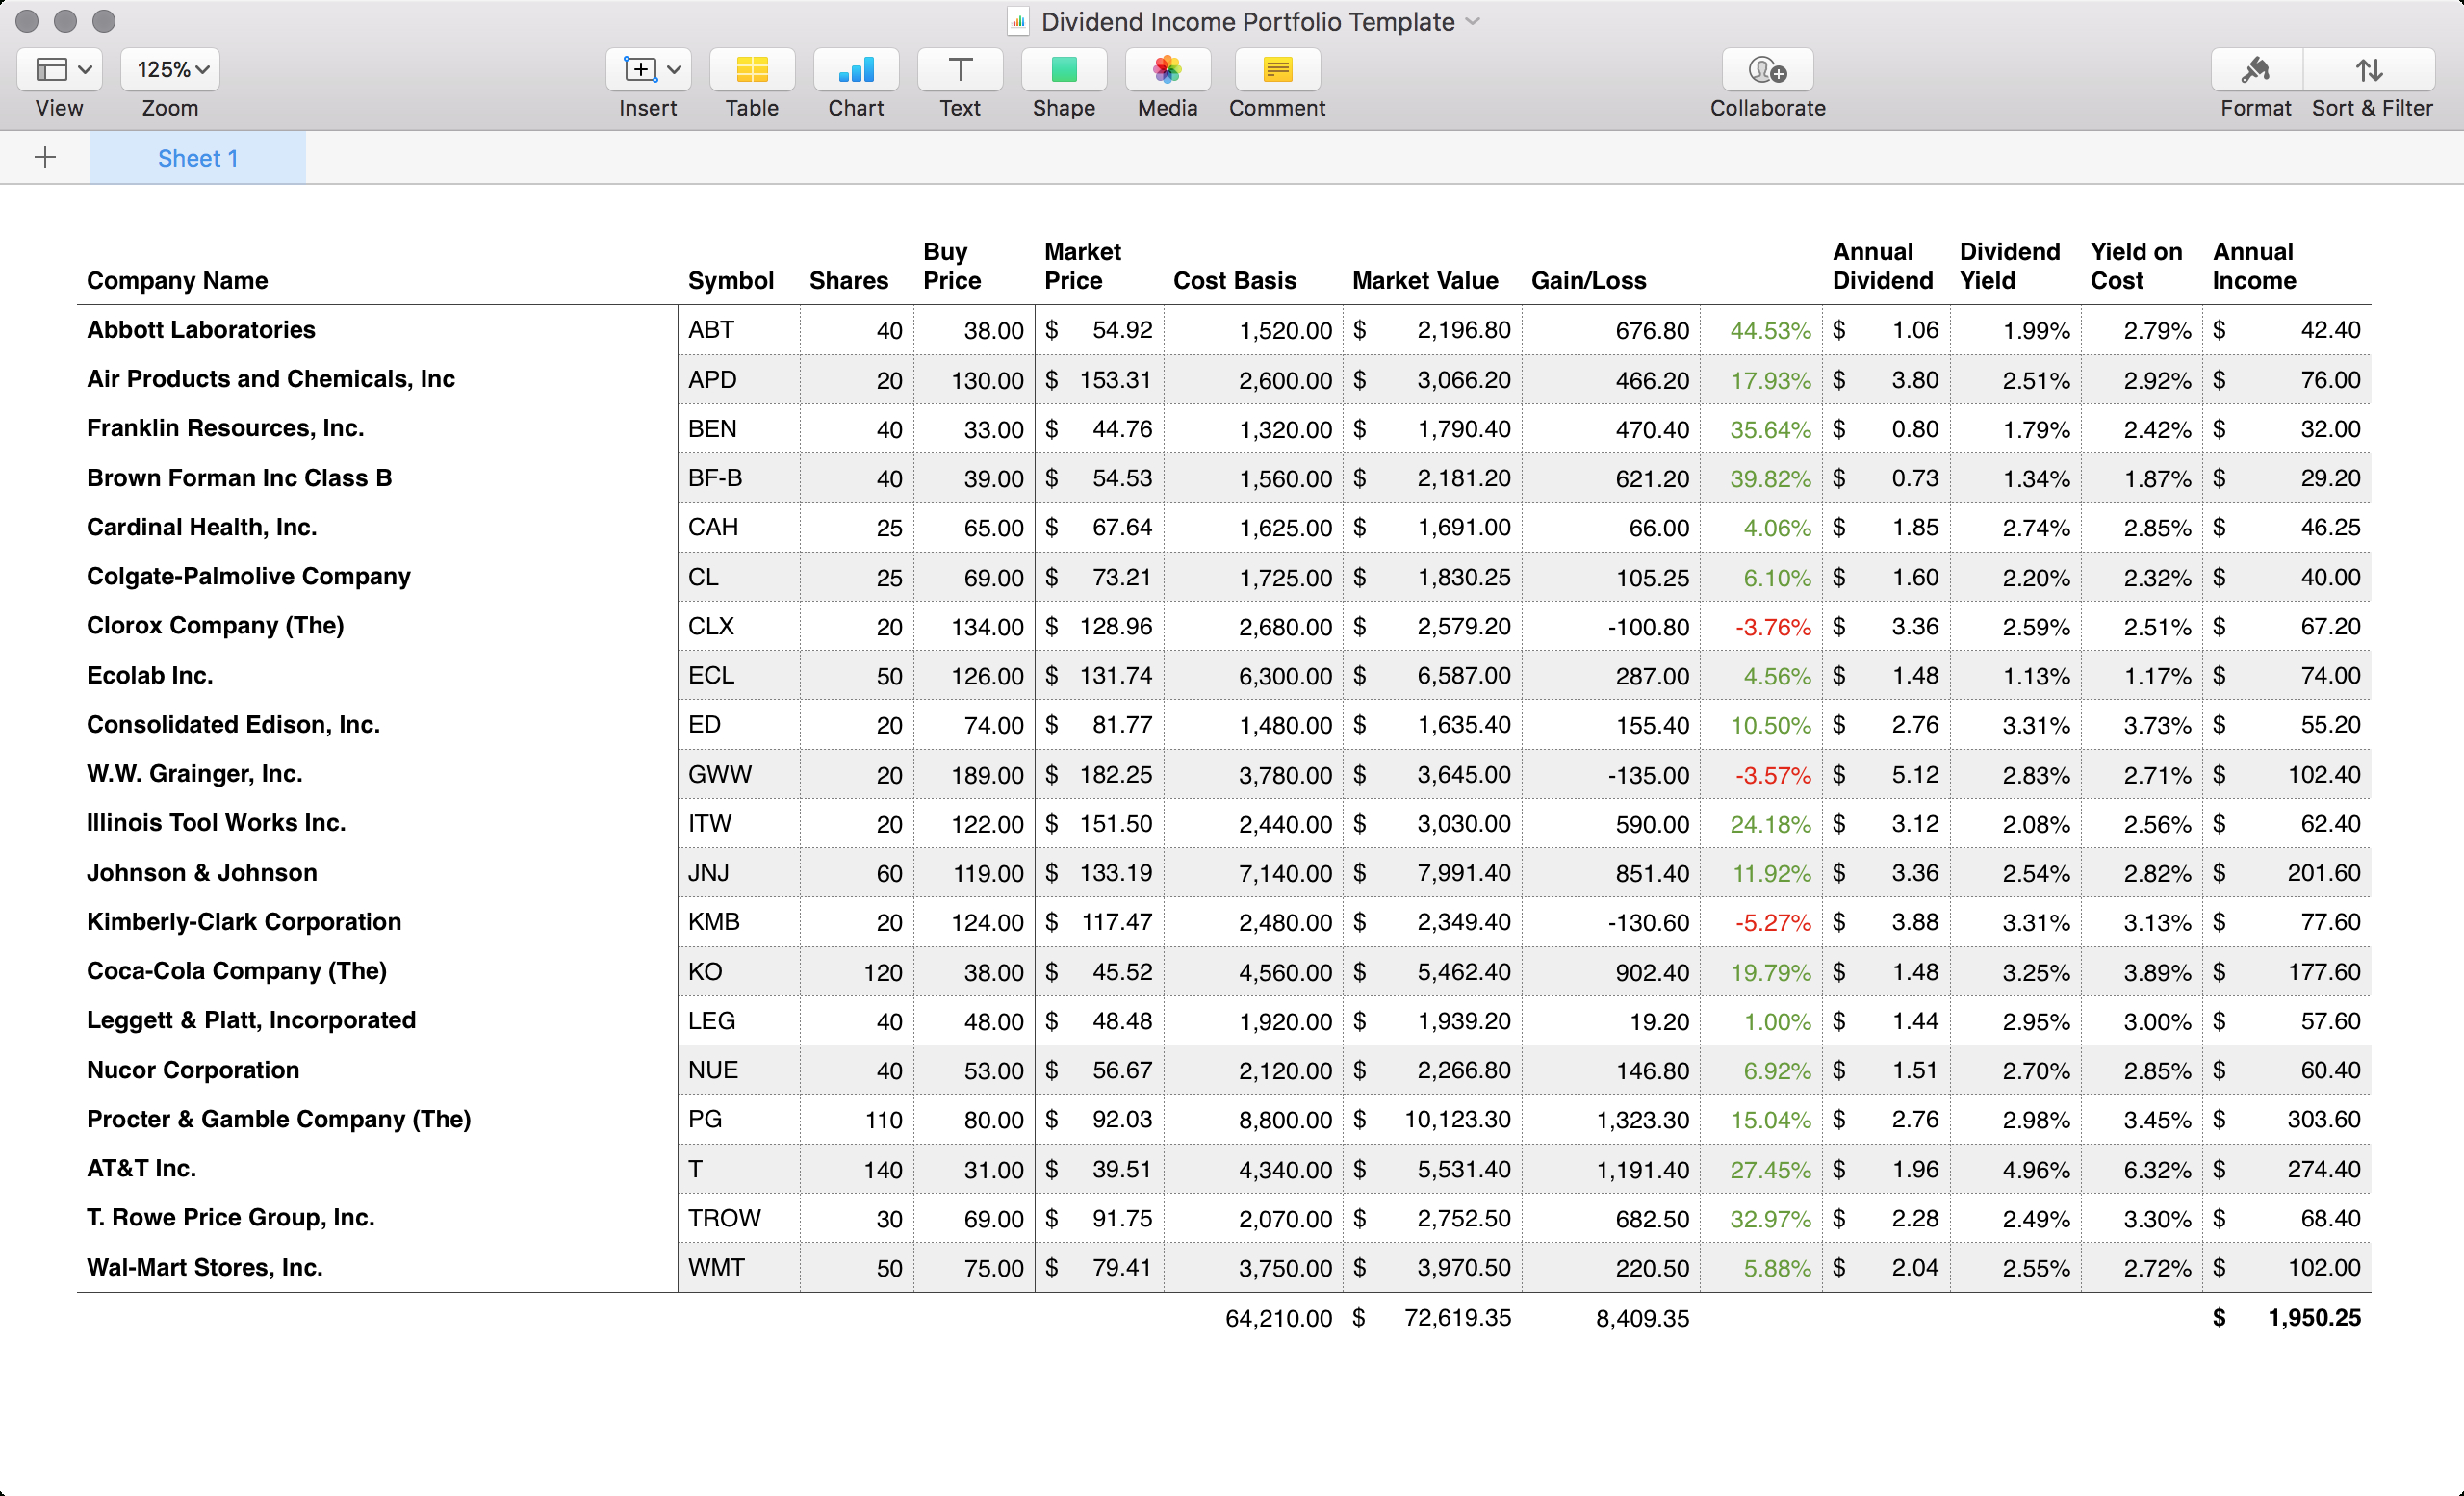Open document title dropdown chevron
This screenshot has height=1496, width=2464.
[1473, 22]
